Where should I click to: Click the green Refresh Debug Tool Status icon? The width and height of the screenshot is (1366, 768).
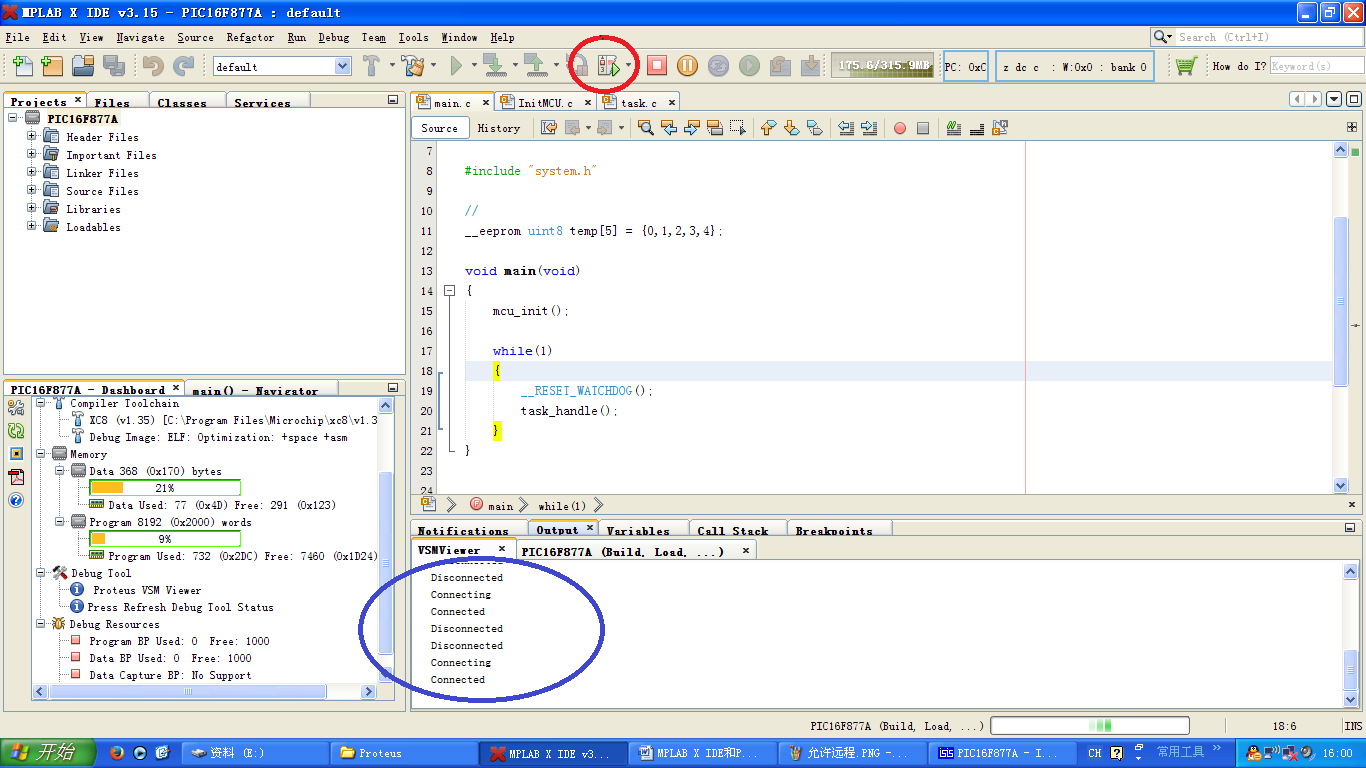[x=16, y=431]
